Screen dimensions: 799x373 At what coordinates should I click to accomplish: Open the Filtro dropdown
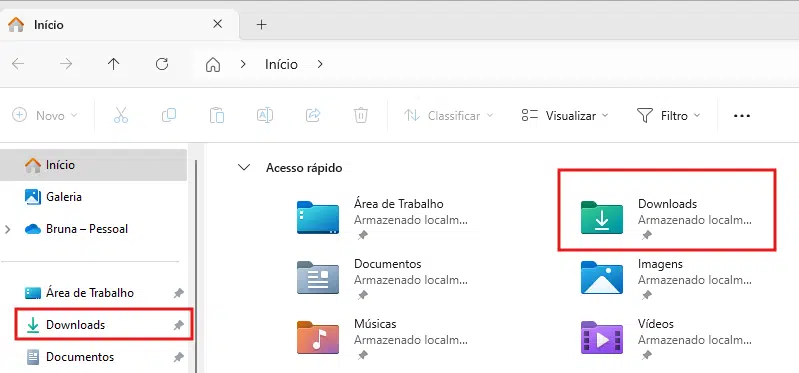(x=669, y=116)
